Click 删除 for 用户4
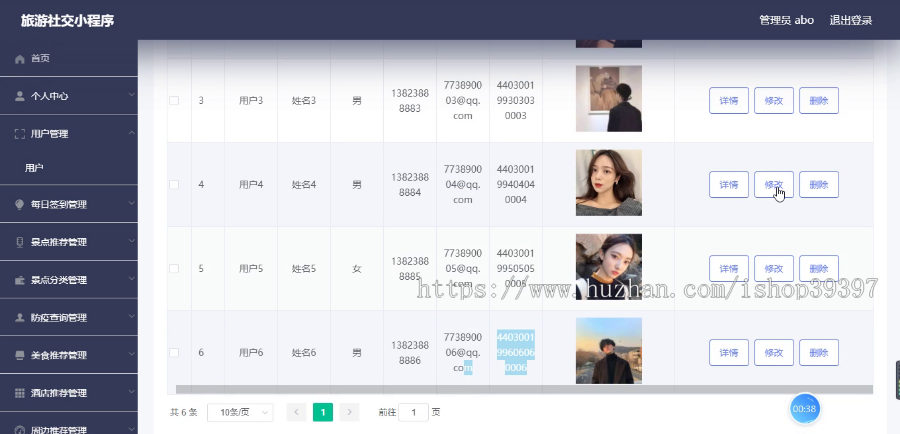Viewport: 900px width, 434px height. pos(818,184)
